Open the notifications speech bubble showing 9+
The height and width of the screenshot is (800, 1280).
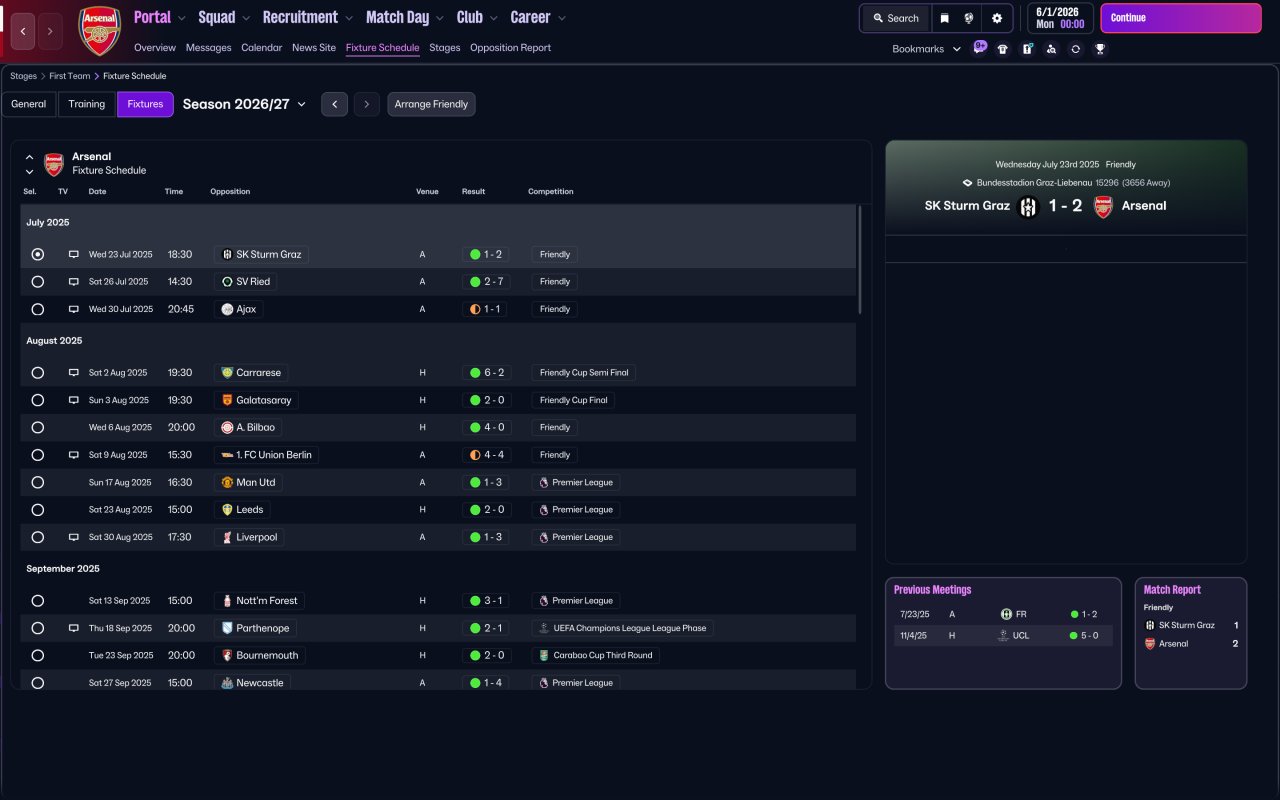coord(980,47)
